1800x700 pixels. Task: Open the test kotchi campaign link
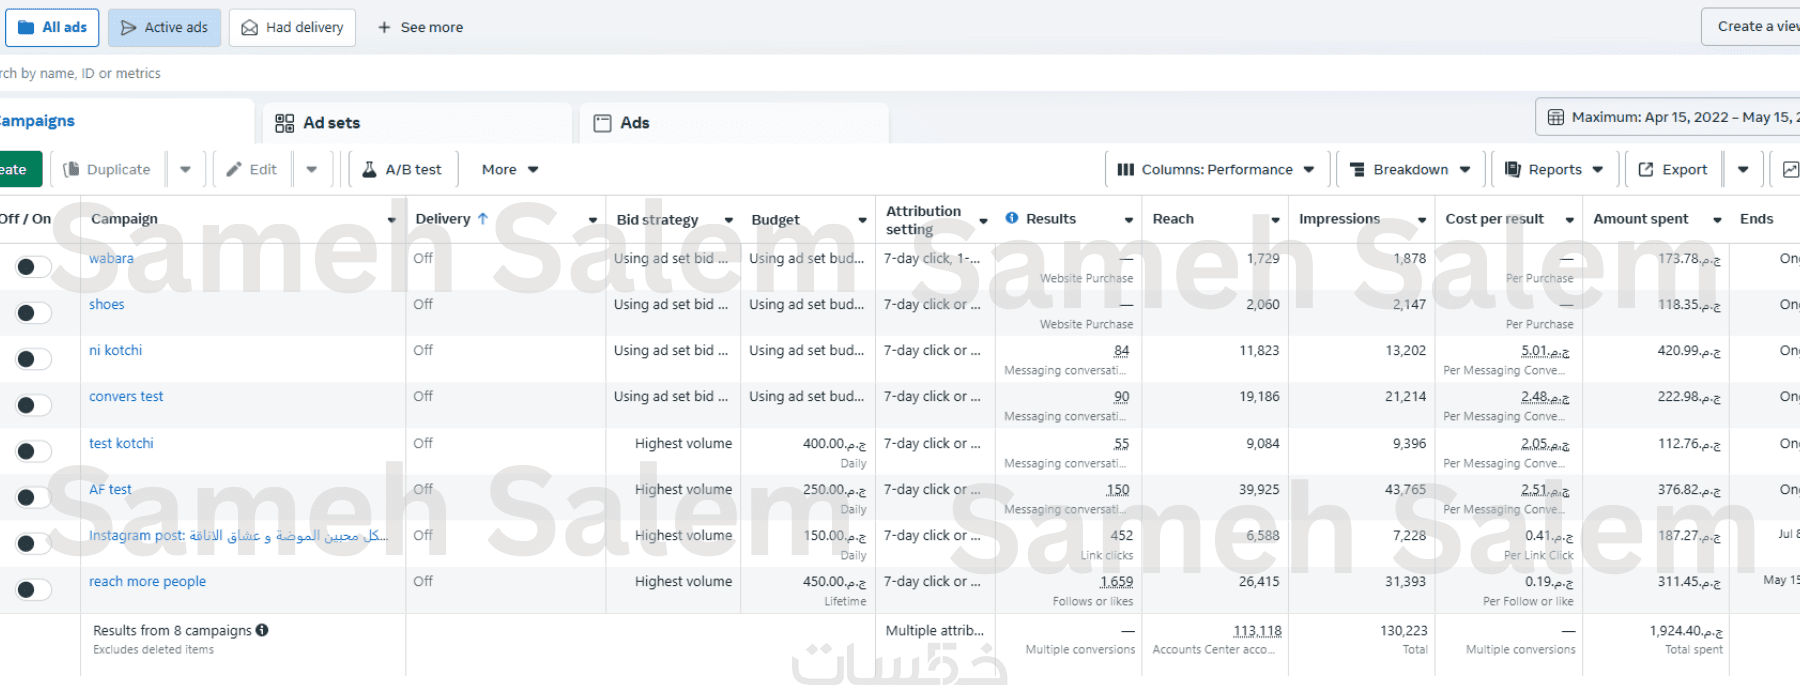coord(121,443)
